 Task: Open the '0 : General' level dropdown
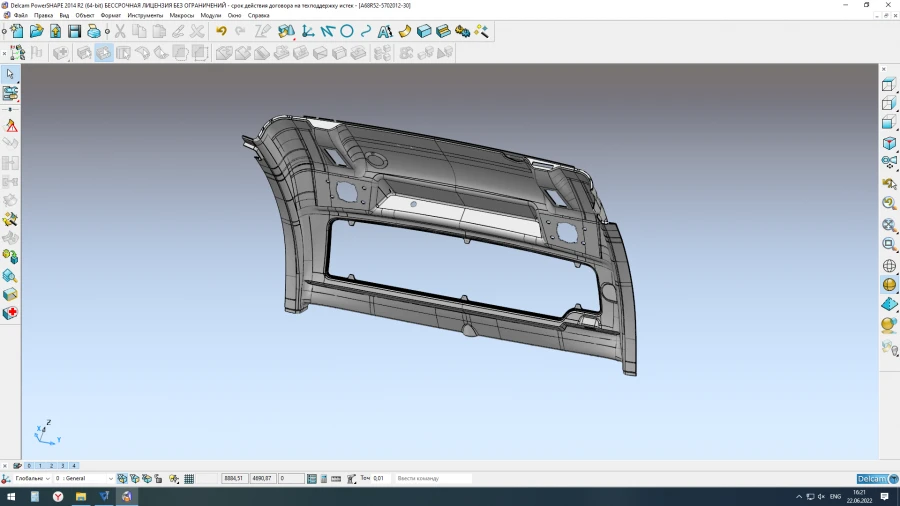coord(110,479)
